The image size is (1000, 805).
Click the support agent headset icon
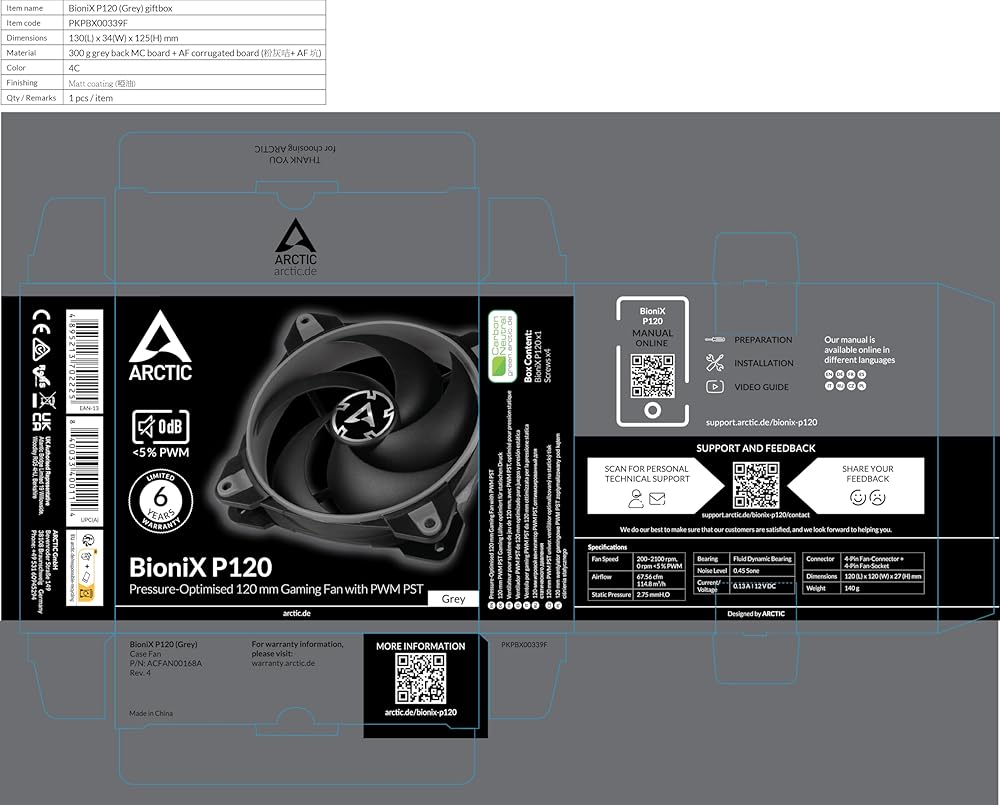636,497
